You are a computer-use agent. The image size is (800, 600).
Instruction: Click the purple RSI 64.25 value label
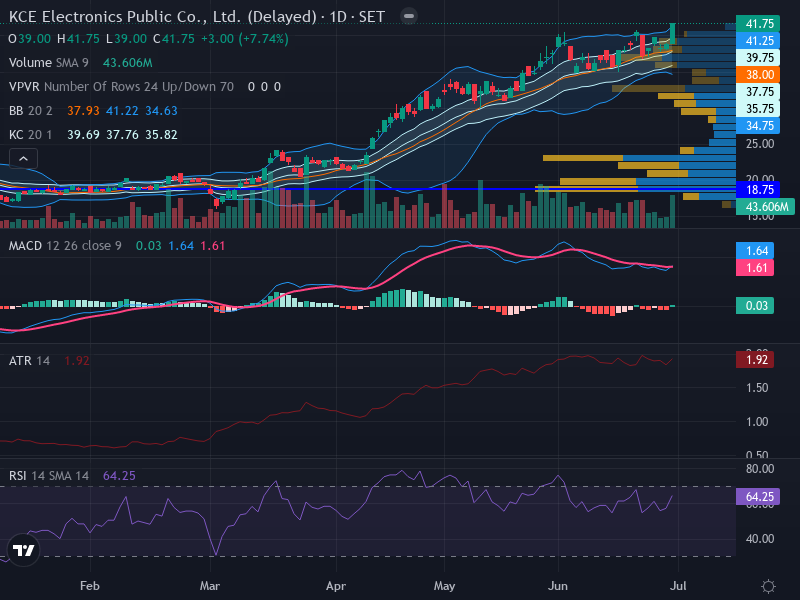click(x=758, y=496)
